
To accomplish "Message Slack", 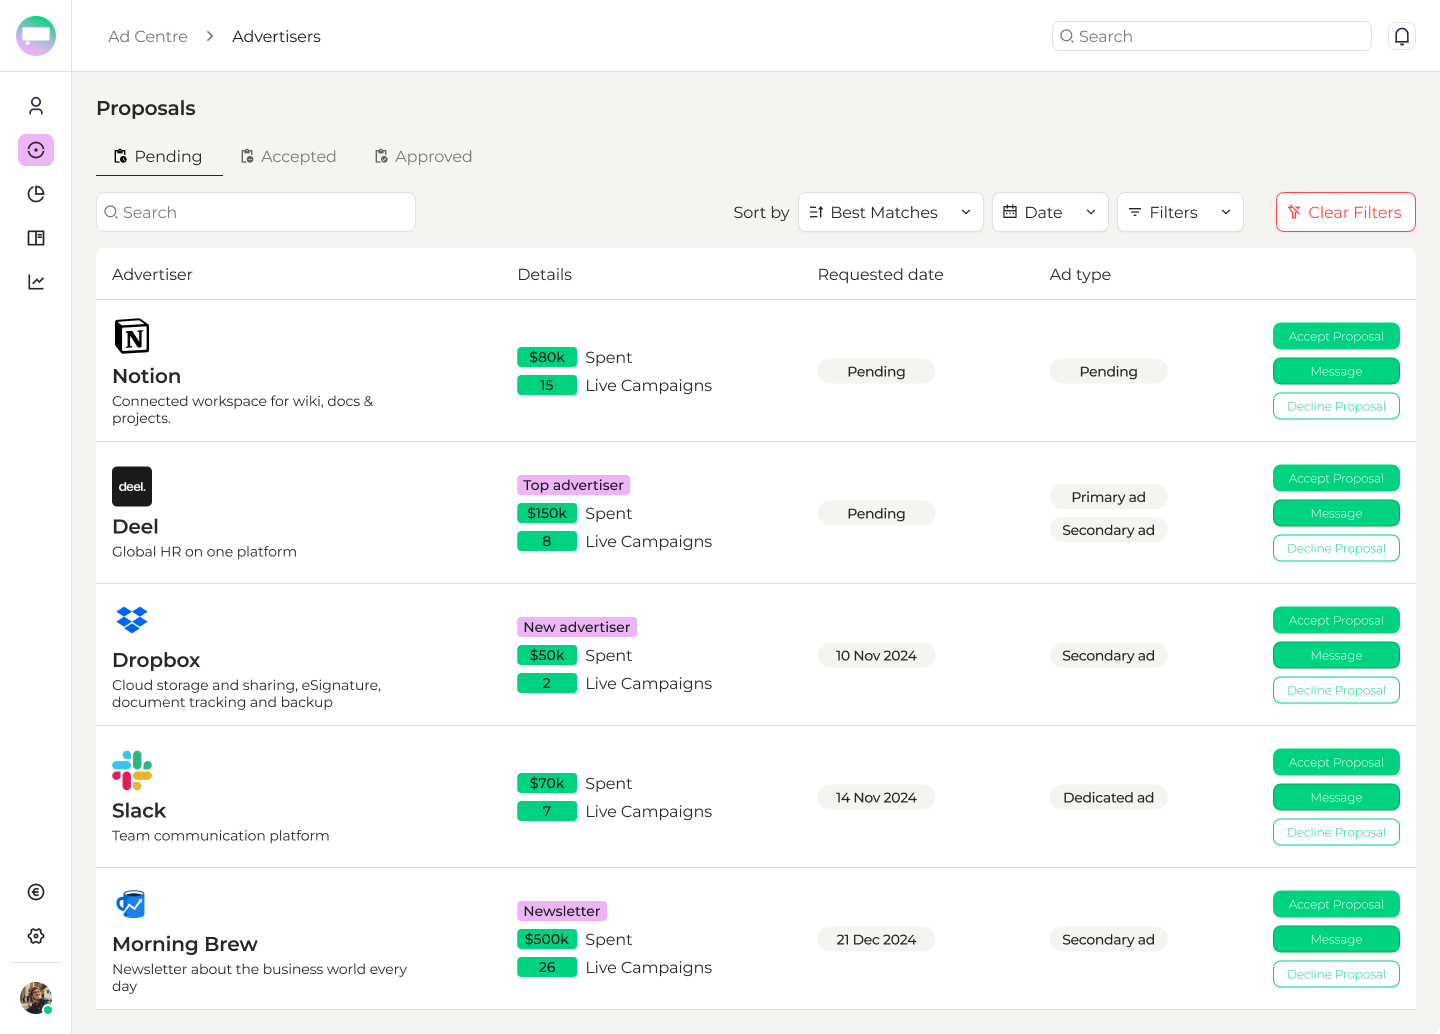I will pyautogui.click(x=1336, y=797).
